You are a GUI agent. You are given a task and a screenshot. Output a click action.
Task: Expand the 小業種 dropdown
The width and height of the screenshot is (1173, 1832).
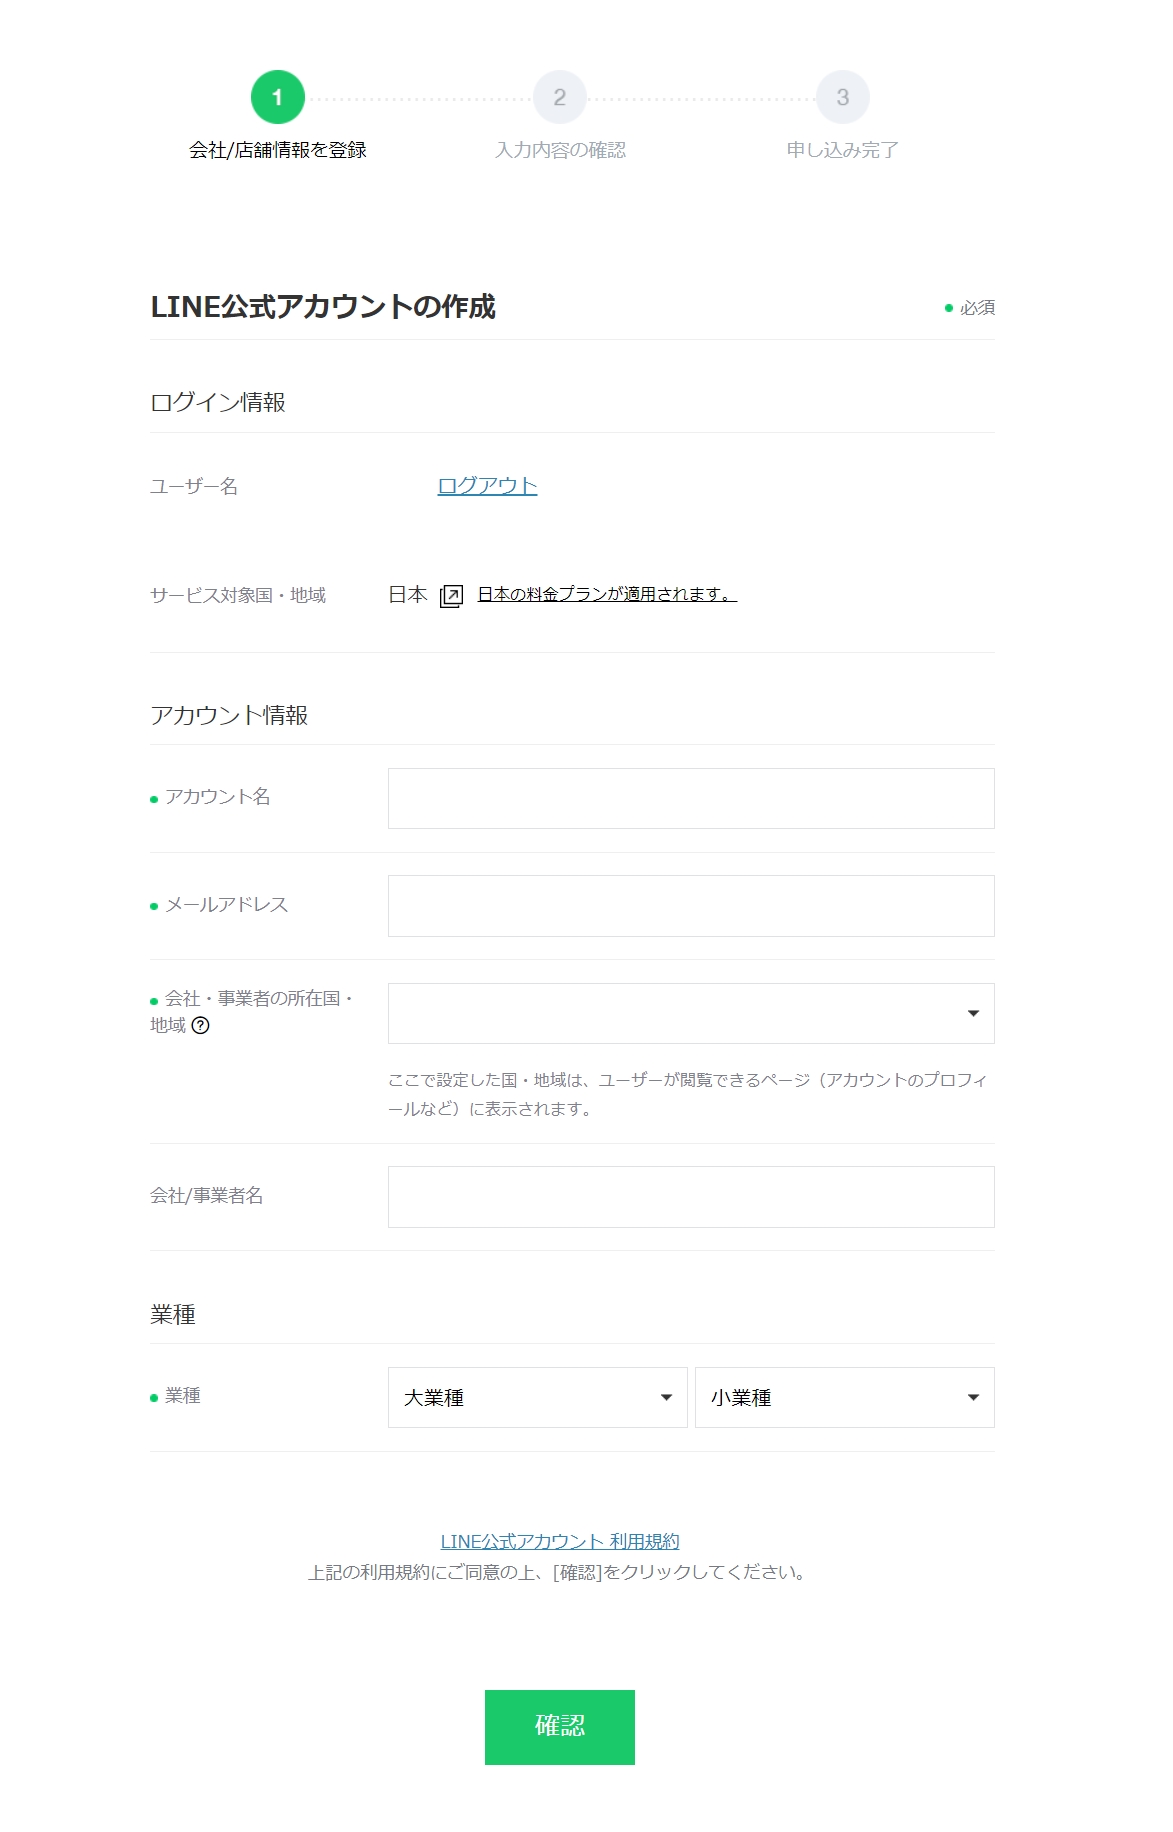[845, 1397]
